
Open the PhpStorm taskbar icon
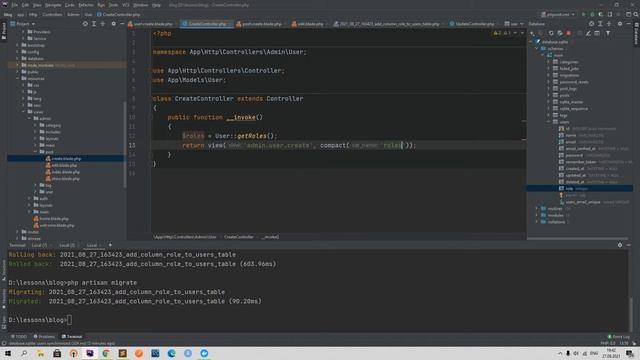(90, 353)
